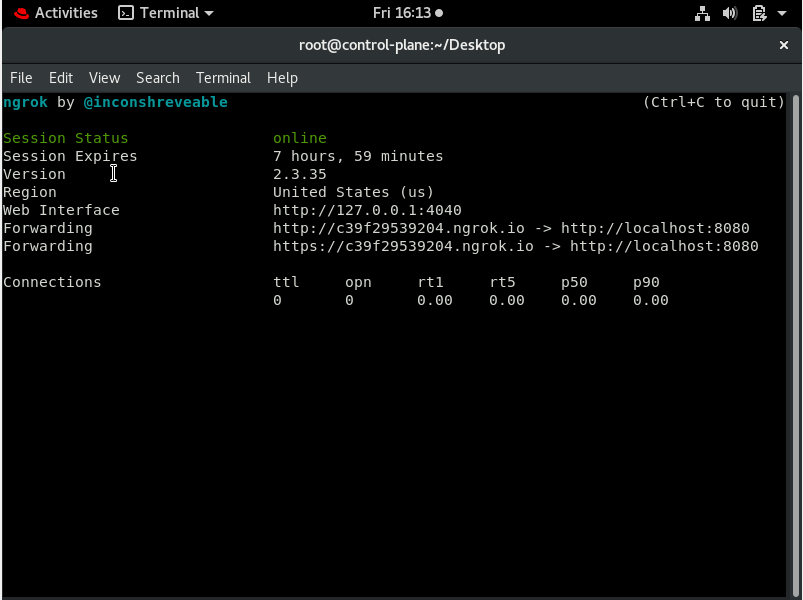803x600 pixels.
Task: Click the 'rt1' column header
Action: [x=430, y=282]
